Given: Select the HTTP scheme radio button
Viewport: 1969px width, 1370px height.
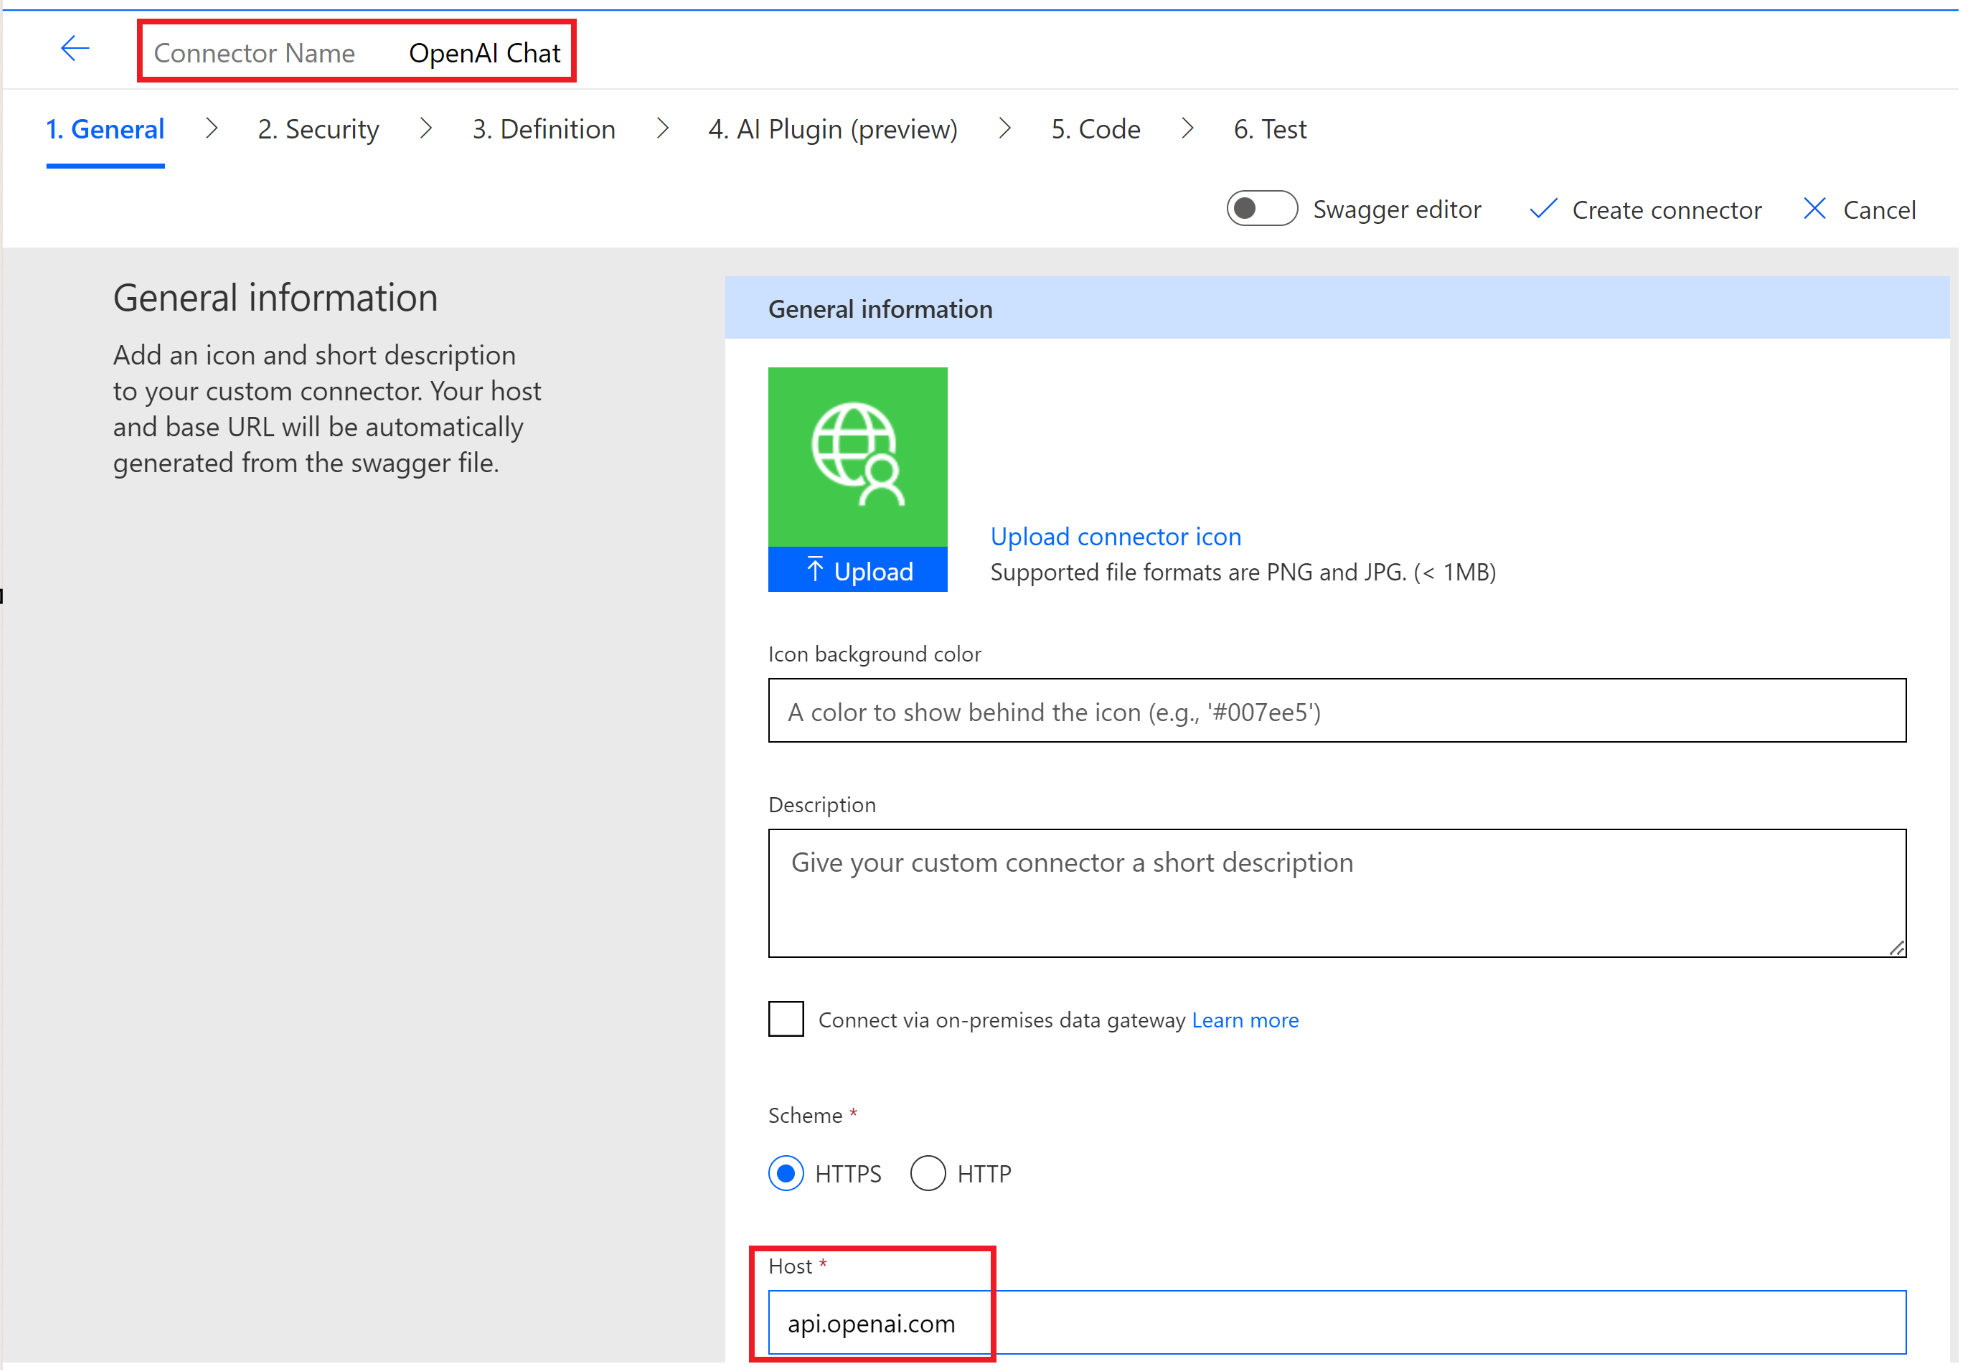Looking at the screenshot, I should pos(928,1173).
